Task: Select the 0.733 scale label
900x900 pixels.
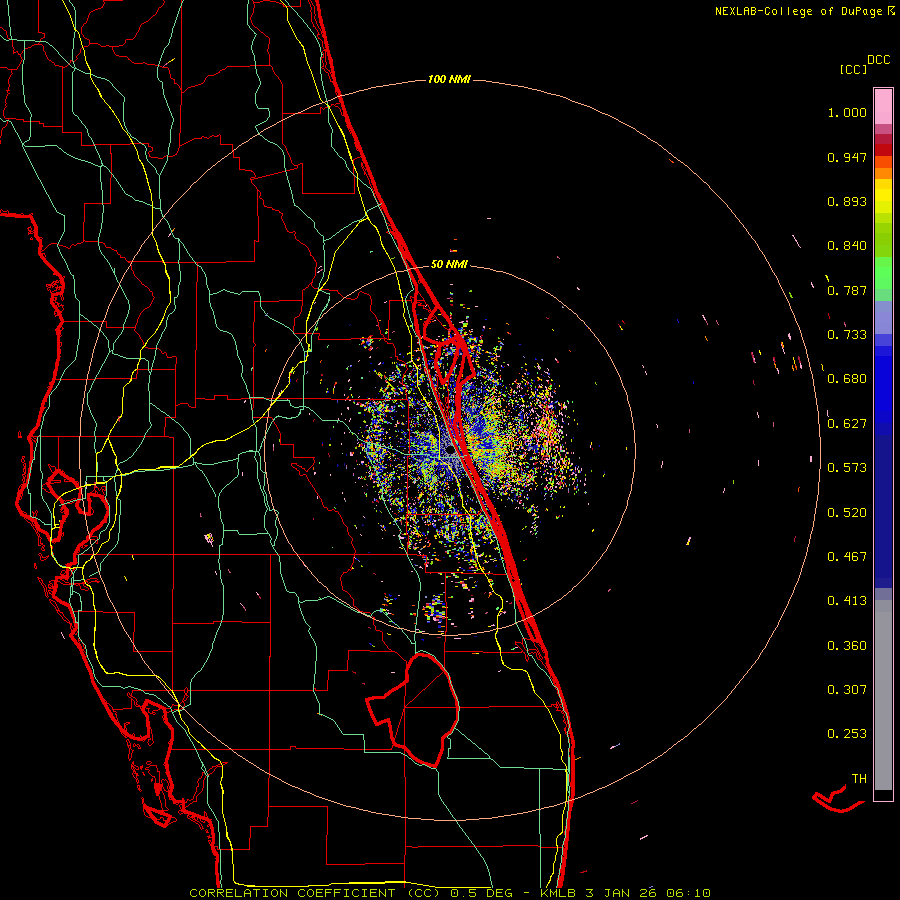Action: [847, 335]
